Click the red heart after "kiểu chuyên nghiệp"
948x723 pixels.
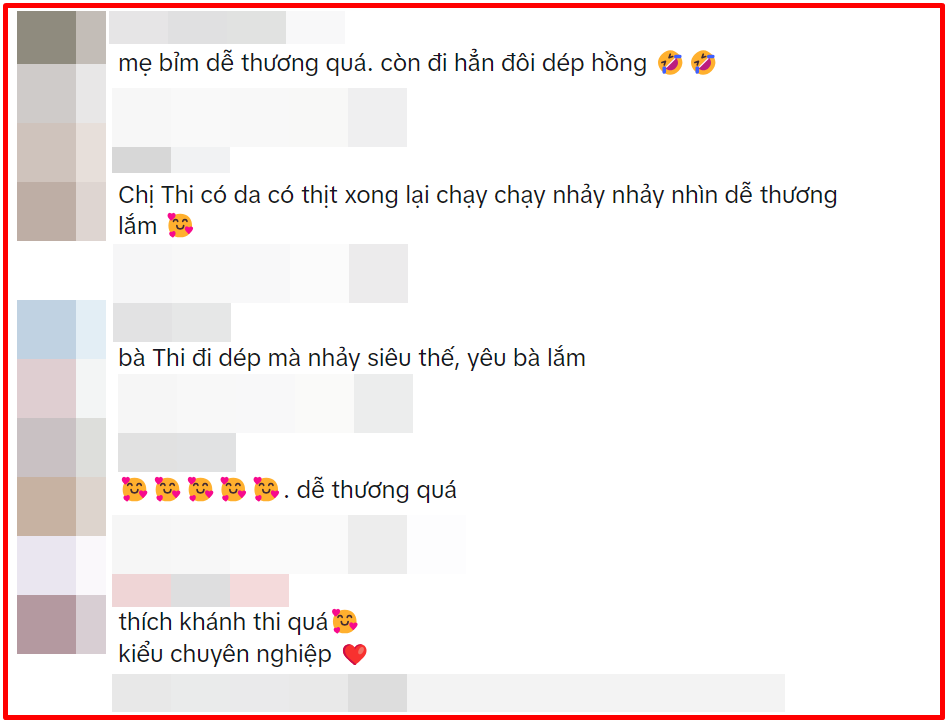pos(354,654)
